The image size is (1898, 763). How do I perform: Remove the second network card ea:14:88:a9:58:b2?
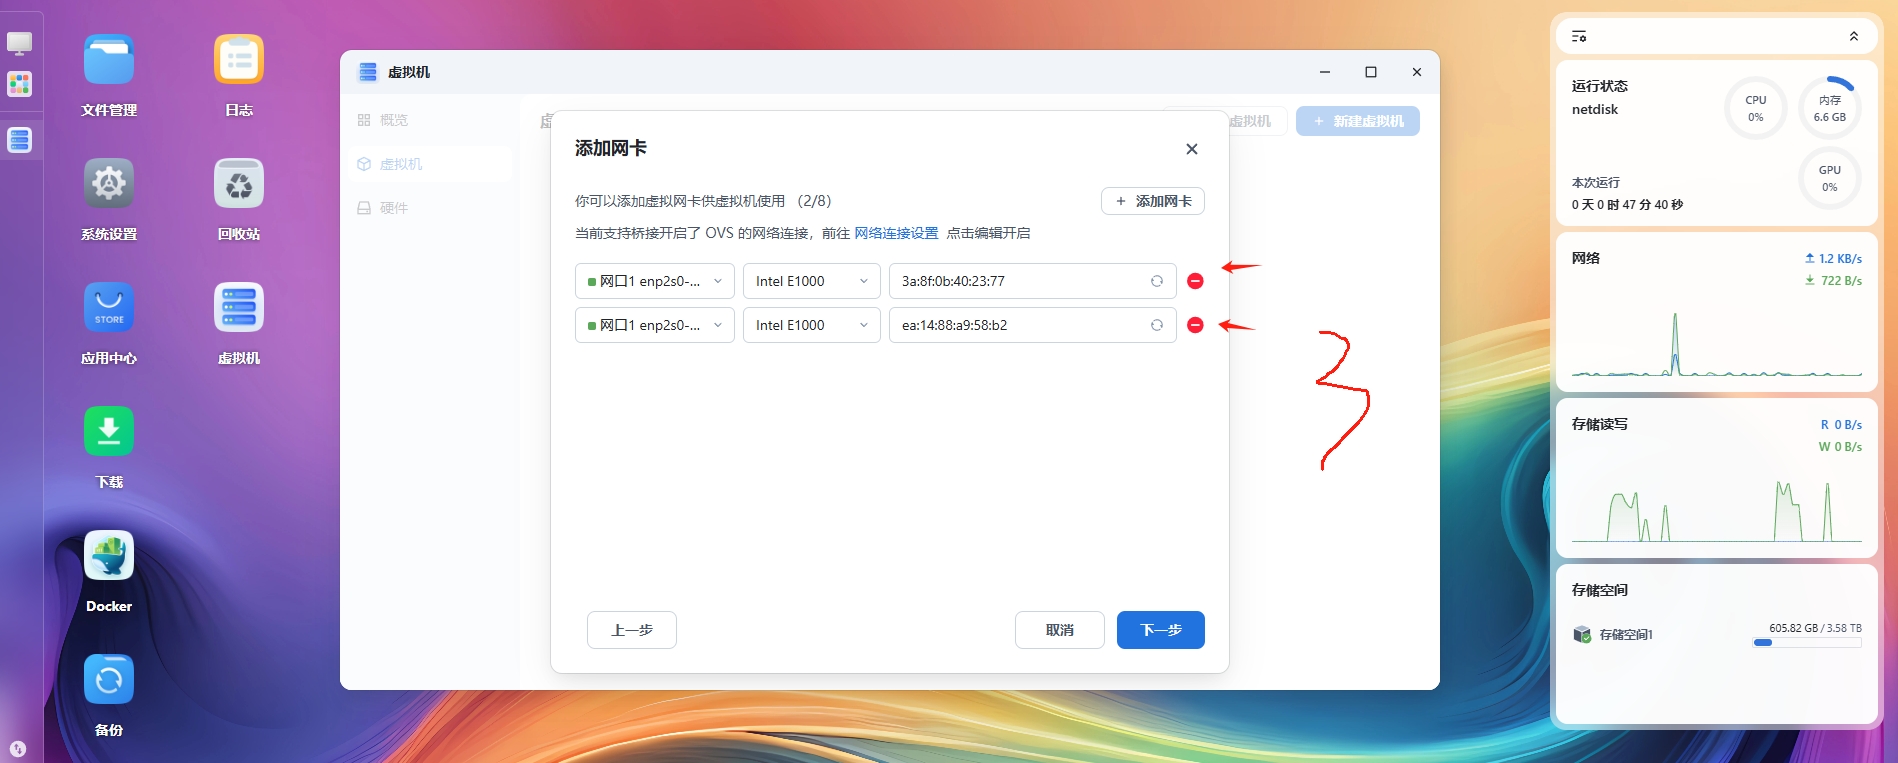[1195, 325]
